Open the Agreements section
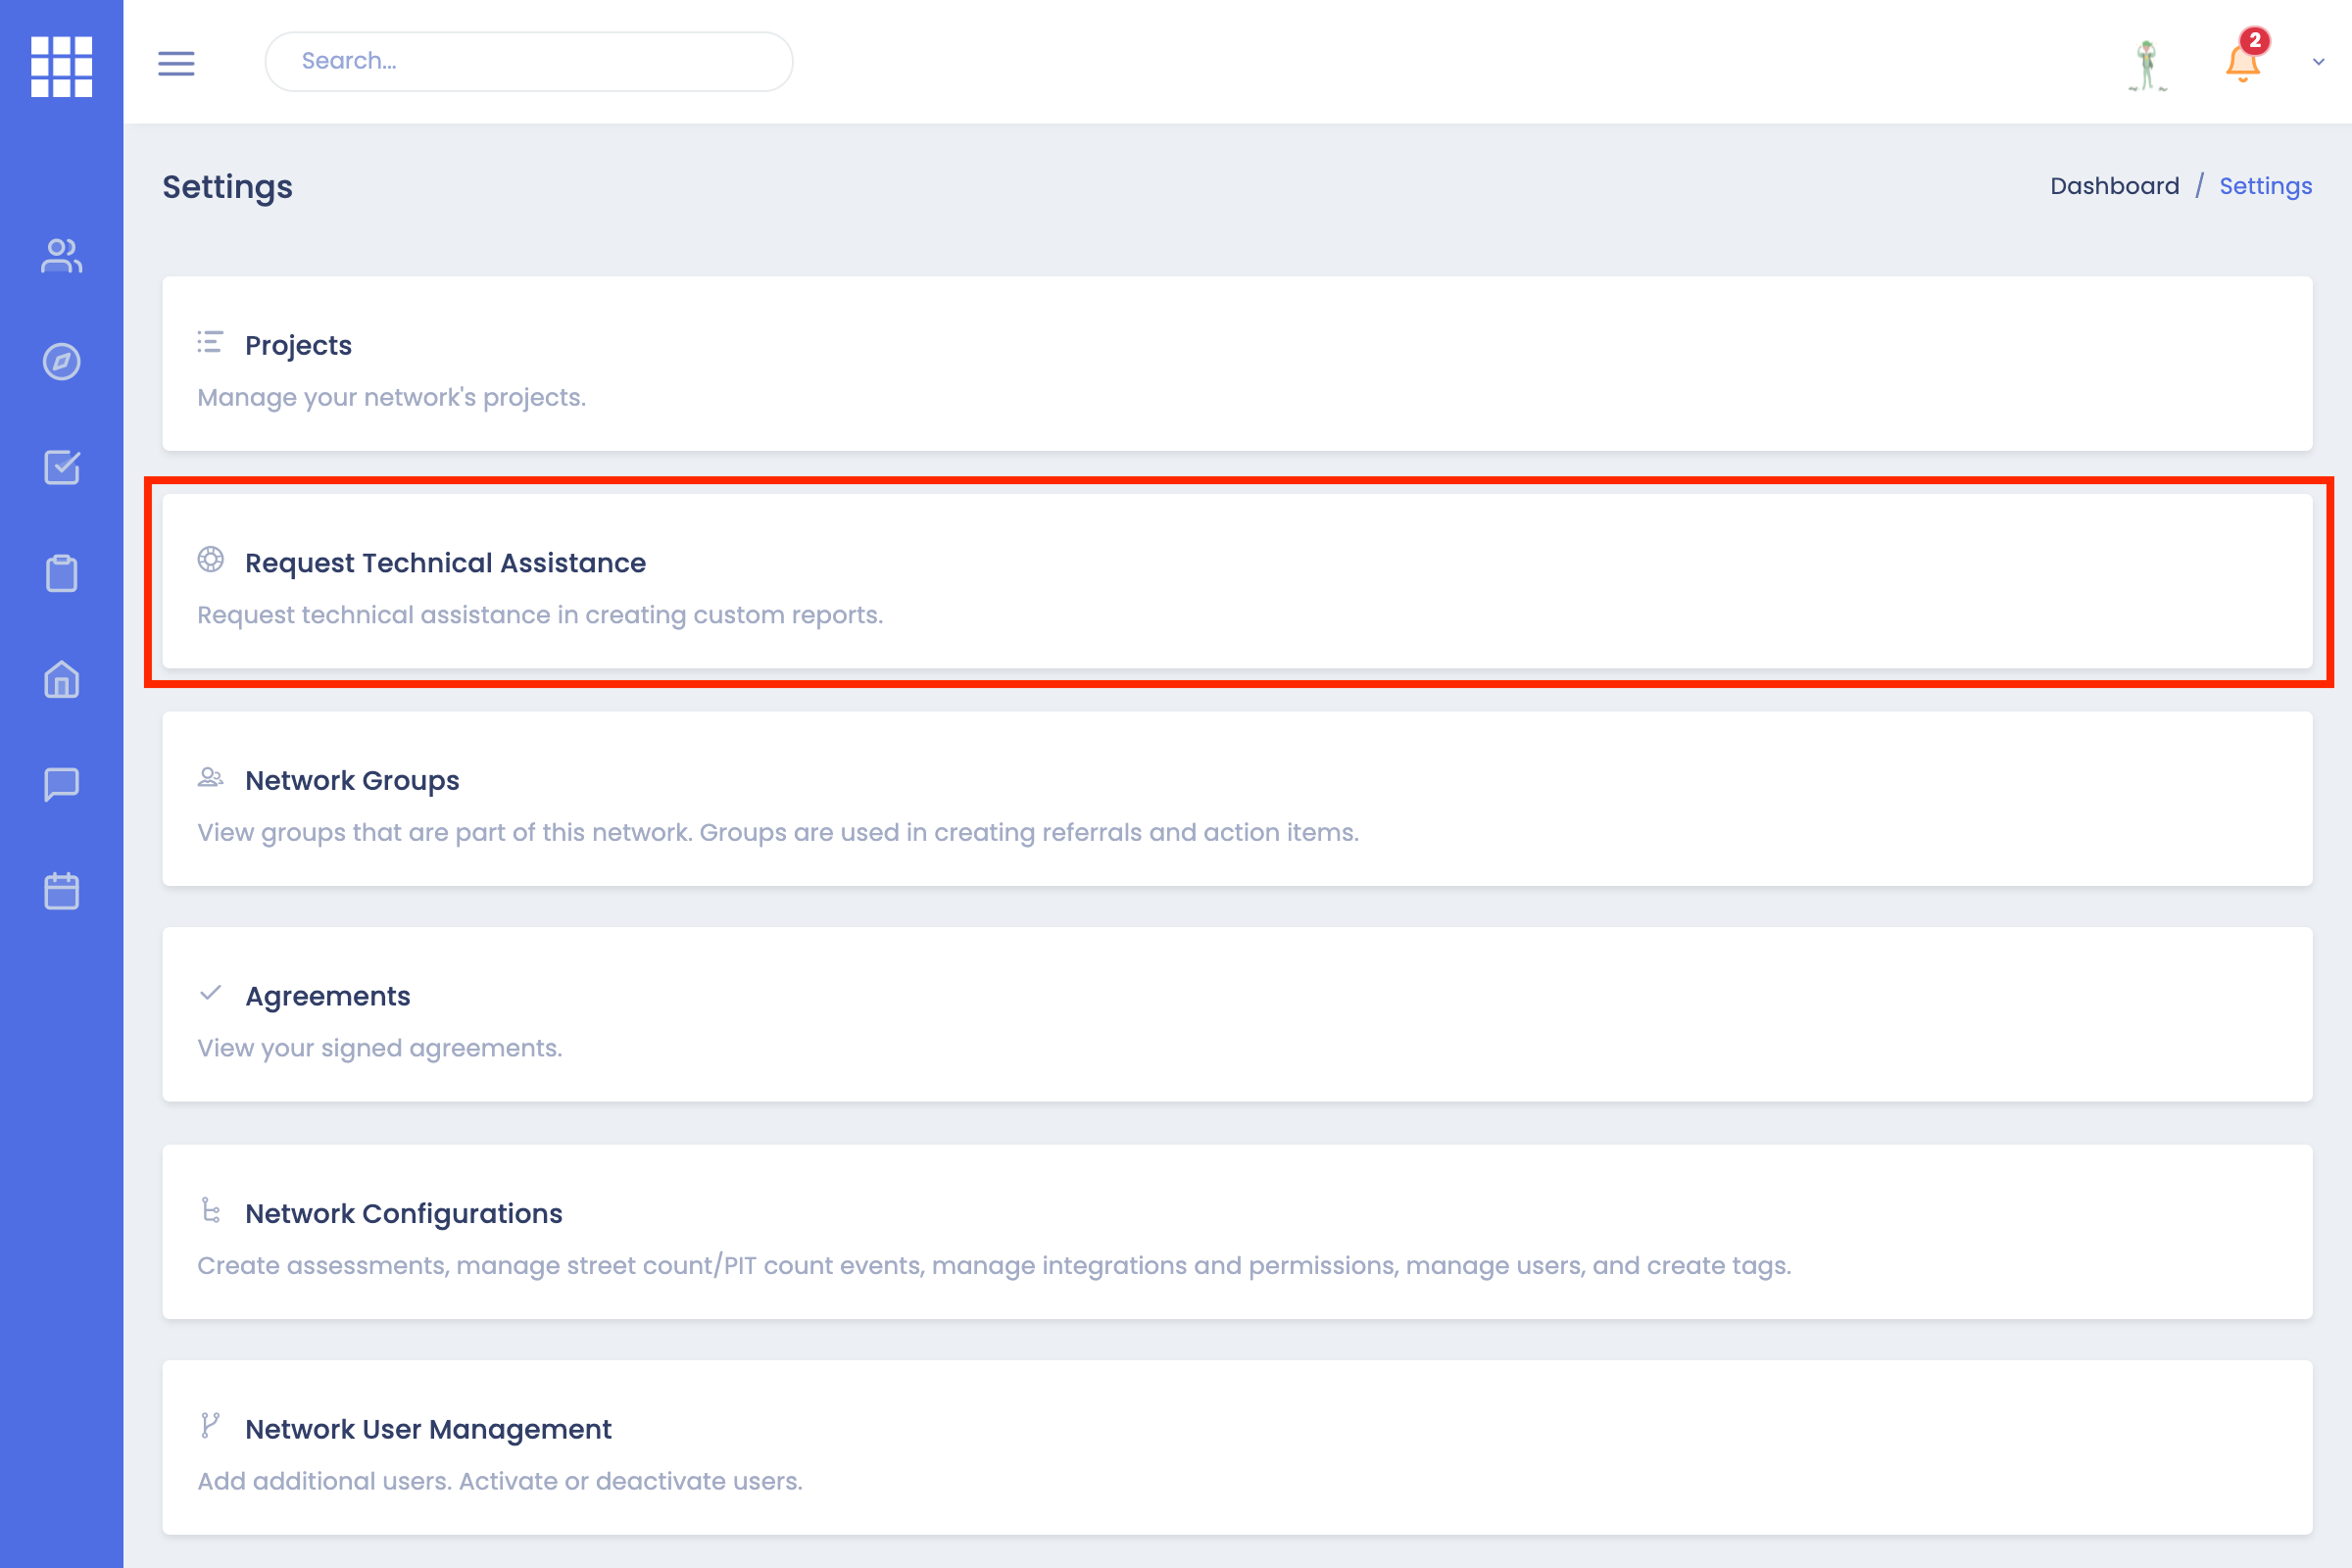 [x=1237, y=1014]
